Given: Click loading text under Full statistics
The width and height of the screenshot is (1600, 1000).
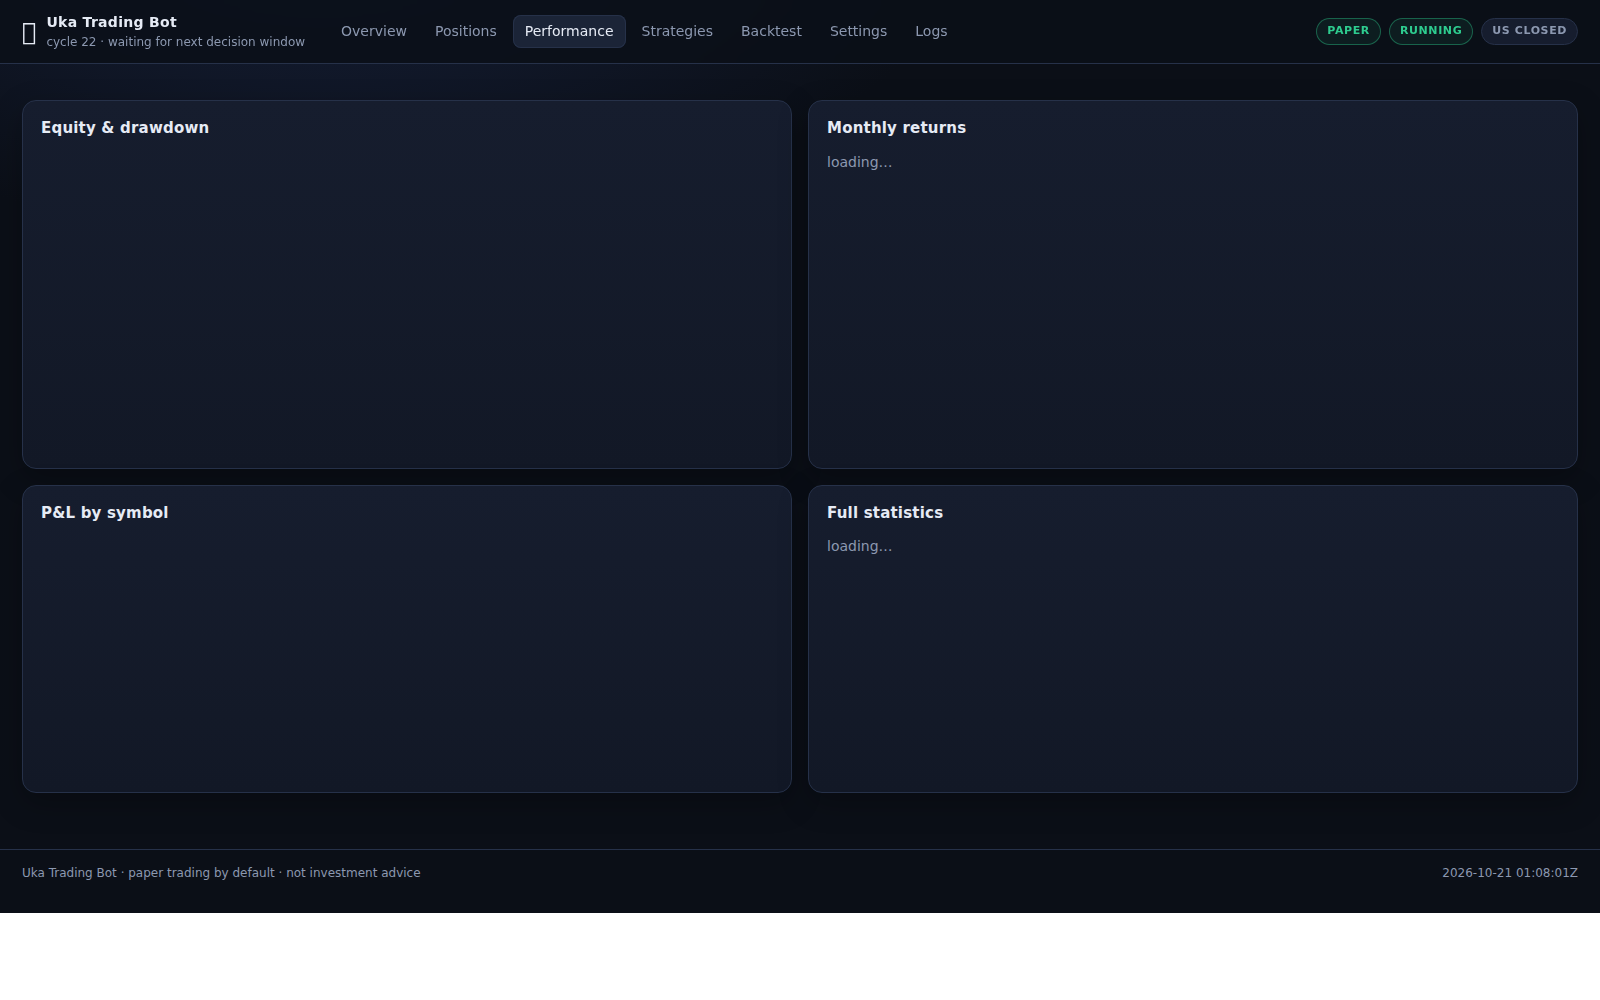Looking at the screenshot, I should [x=859, y=546].
